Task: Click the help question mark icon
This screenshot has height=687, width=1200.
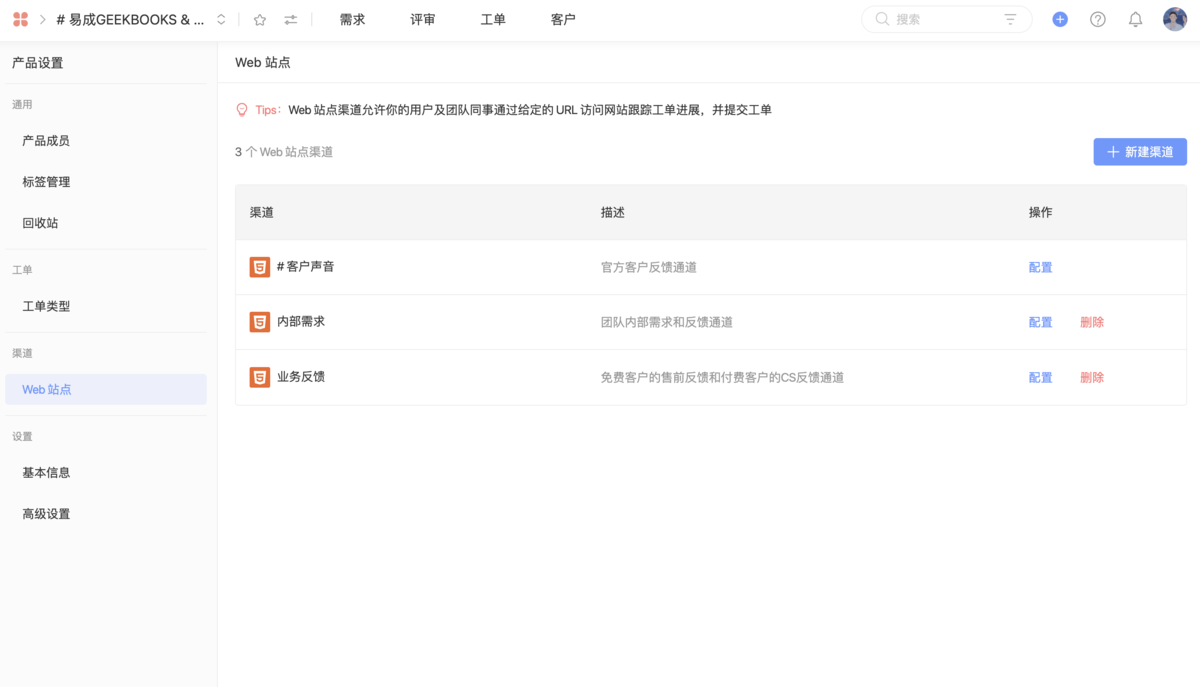Action: point(1097,18)
